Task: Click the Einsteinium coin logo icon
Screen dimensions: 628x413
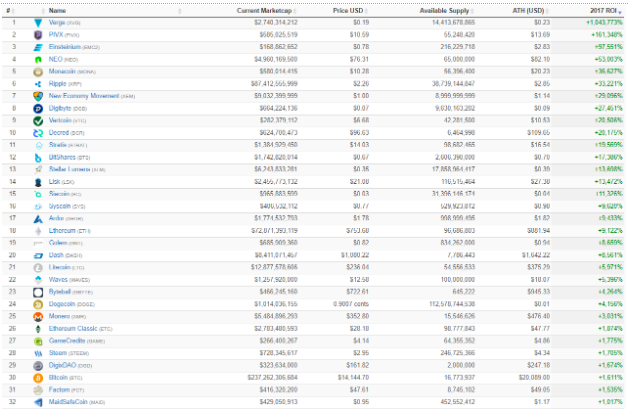Action: point(38,48)
